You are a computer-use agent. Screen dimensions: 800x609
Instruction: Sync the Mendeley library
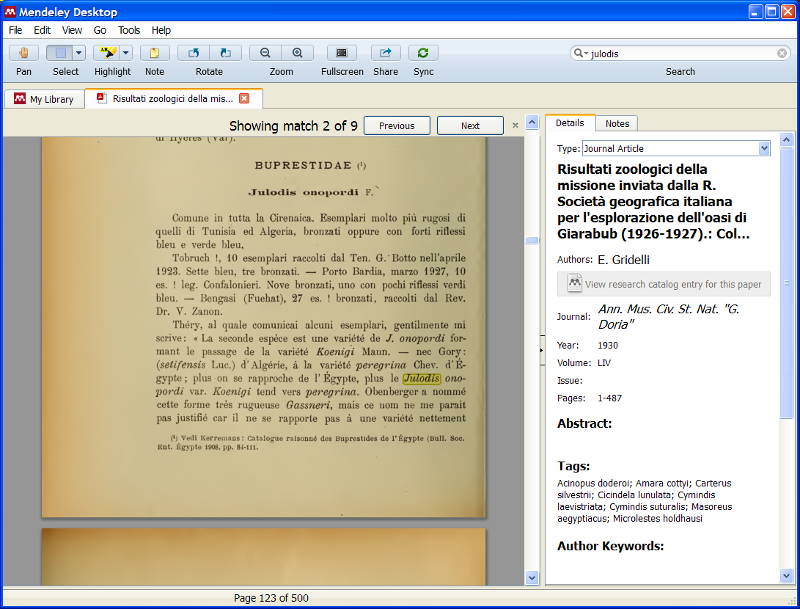423,53
